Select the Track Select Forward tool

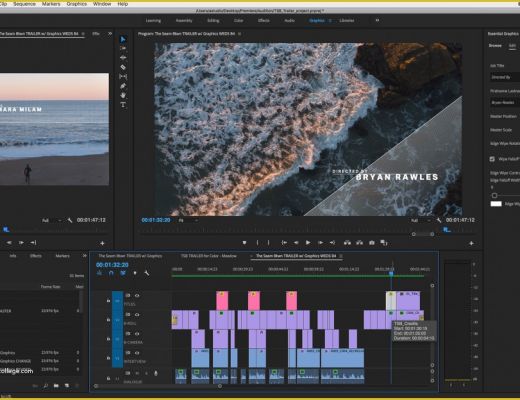[123, 48]
